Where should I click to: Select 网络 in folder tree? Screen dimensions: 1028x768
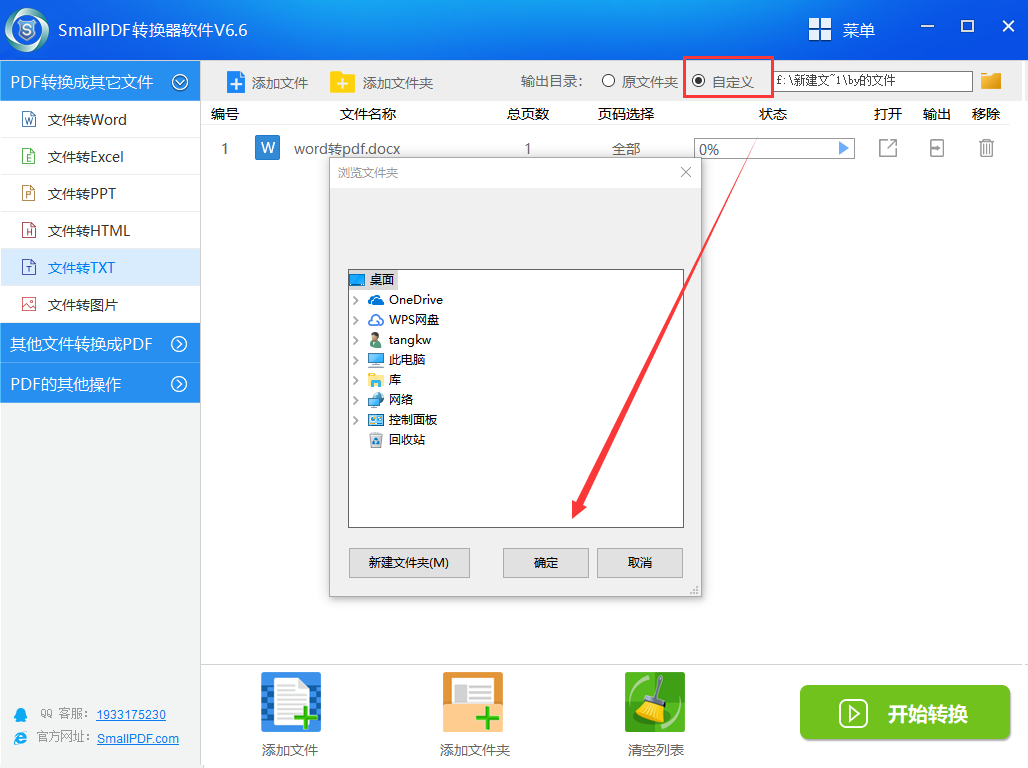click(401, 400)
